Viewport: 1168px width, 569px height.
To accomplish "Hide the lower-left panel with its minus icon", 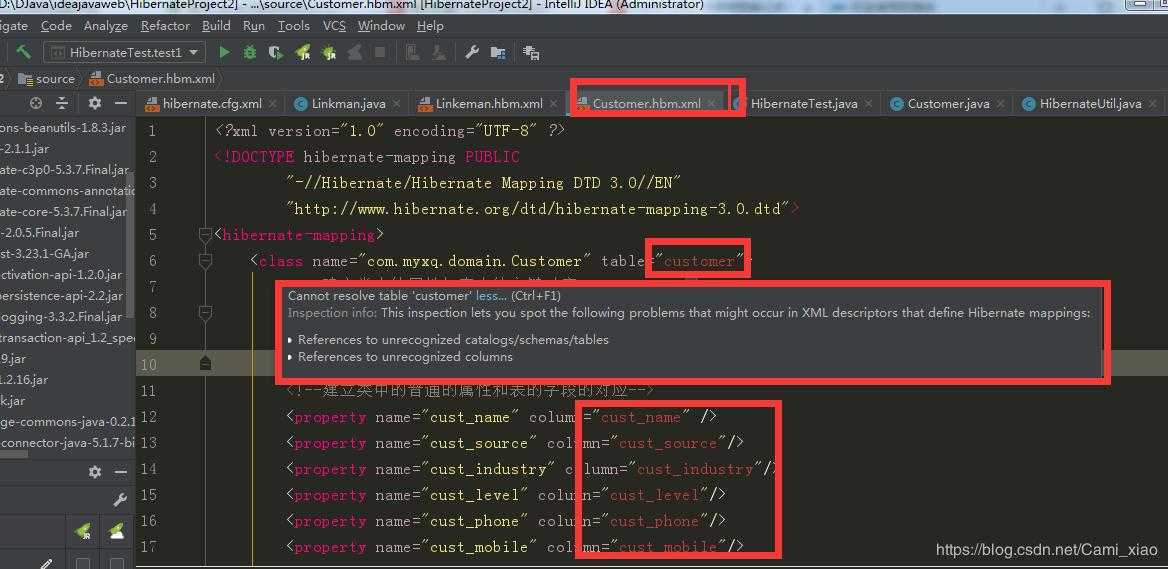I will point(121,471).
